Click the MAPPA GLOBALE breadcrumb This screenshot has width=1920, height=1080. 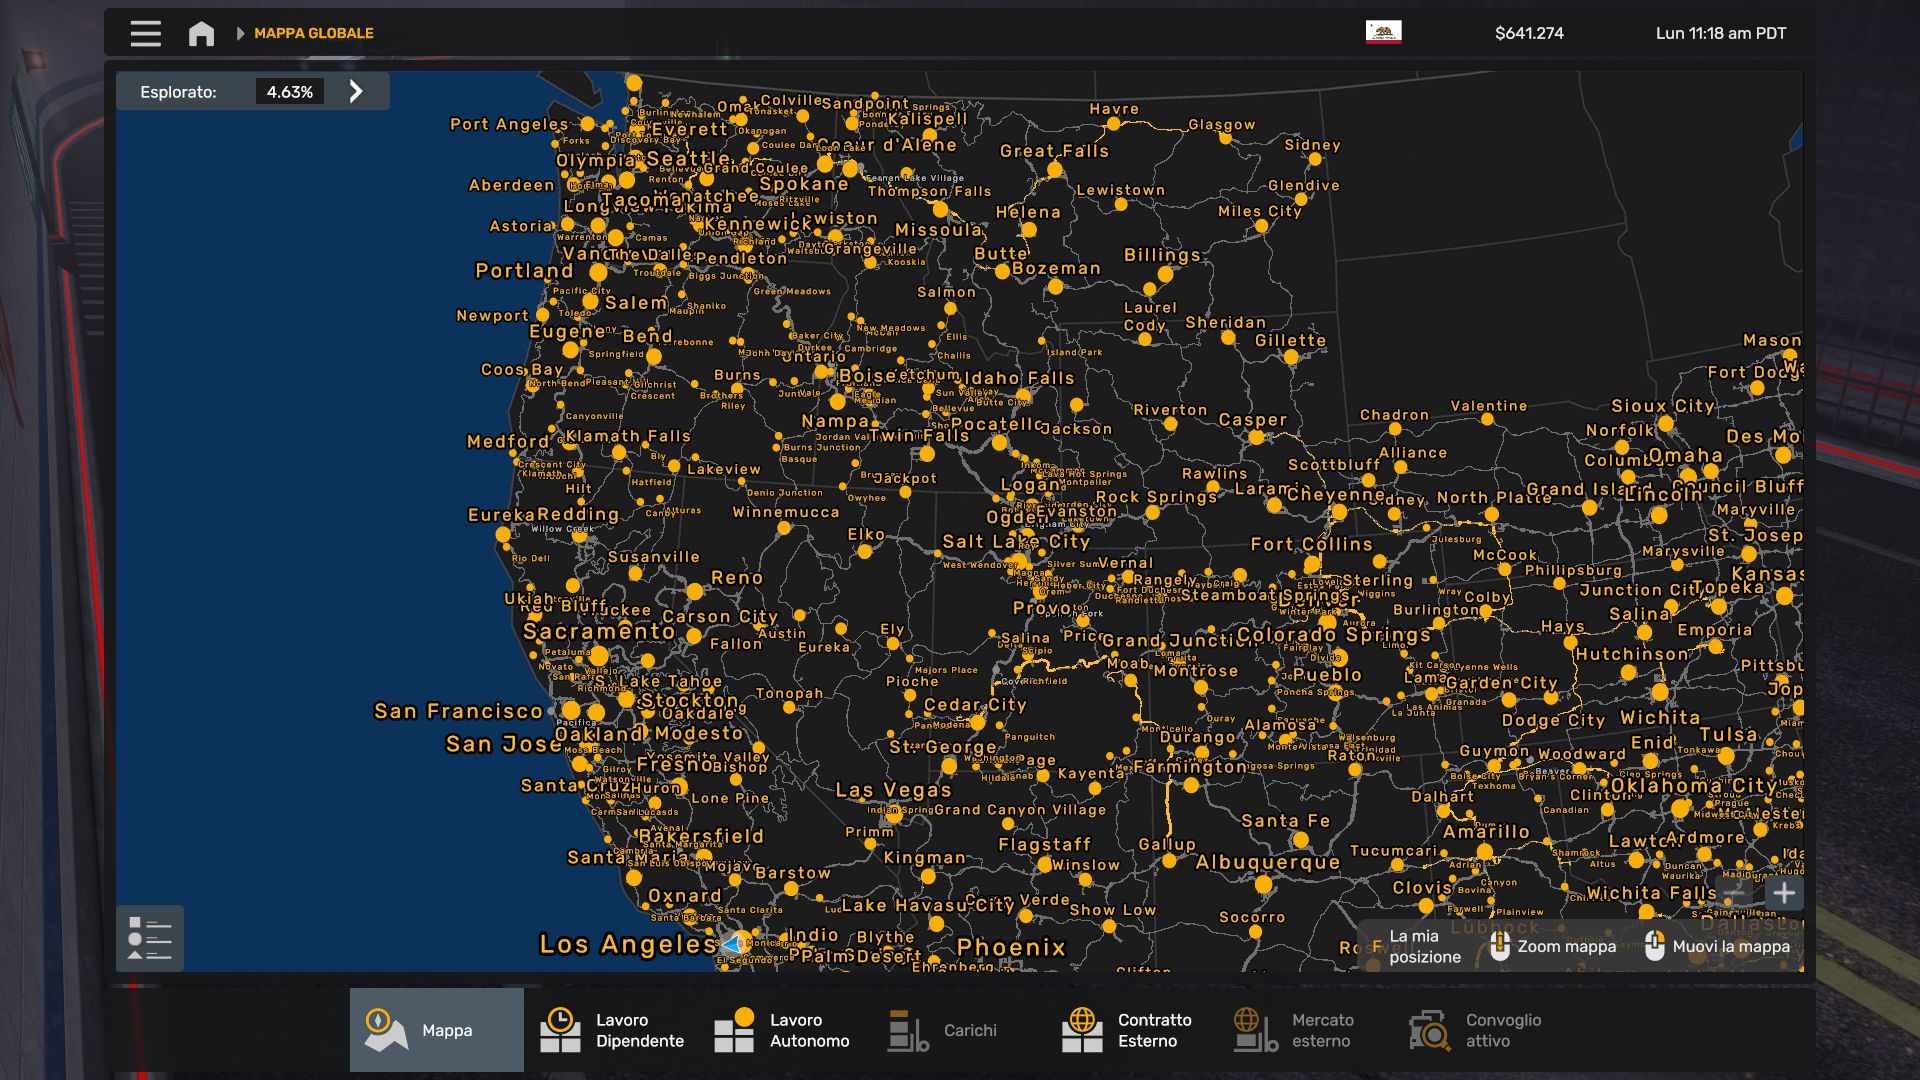pyautogui.click(x=313, y=33)
